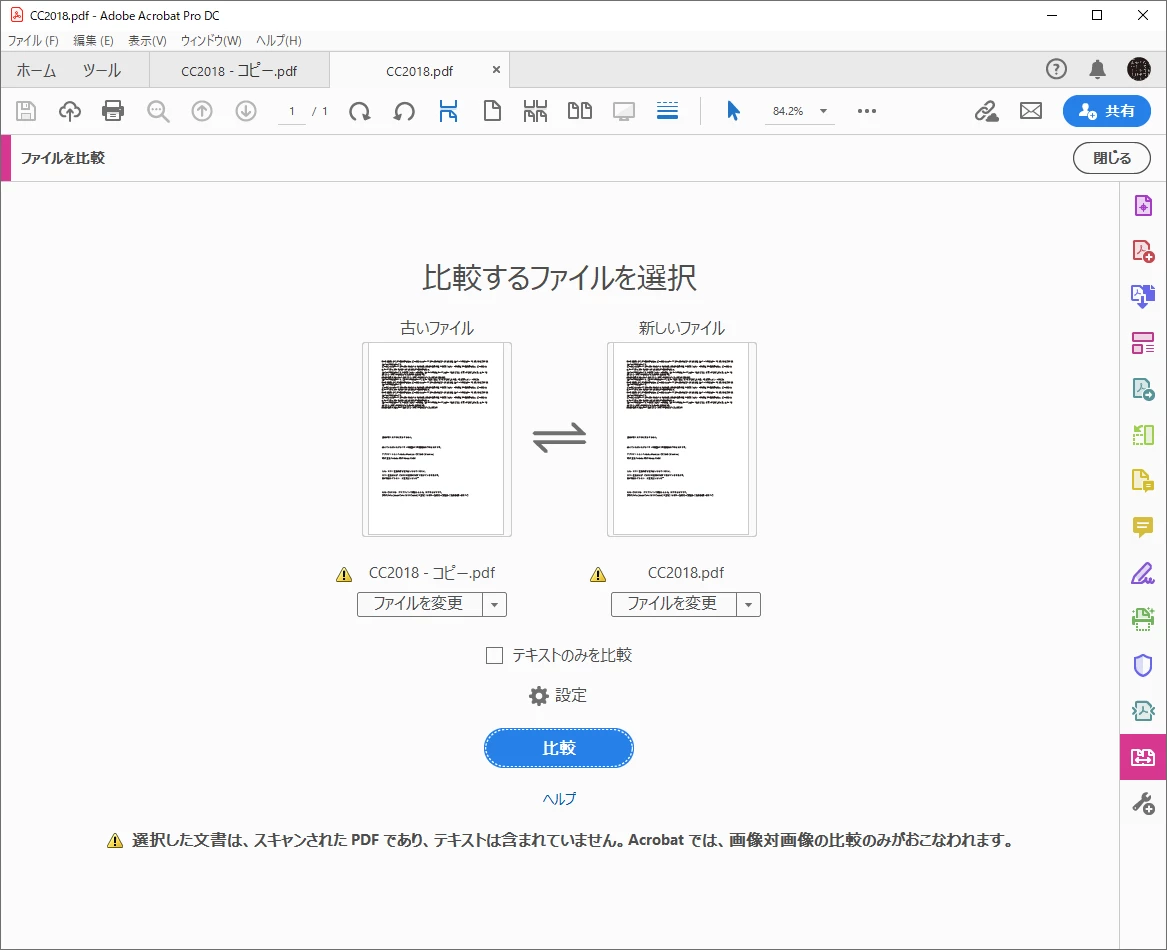
Task: Open the user profile avatar
Action: coord(1139,69)
